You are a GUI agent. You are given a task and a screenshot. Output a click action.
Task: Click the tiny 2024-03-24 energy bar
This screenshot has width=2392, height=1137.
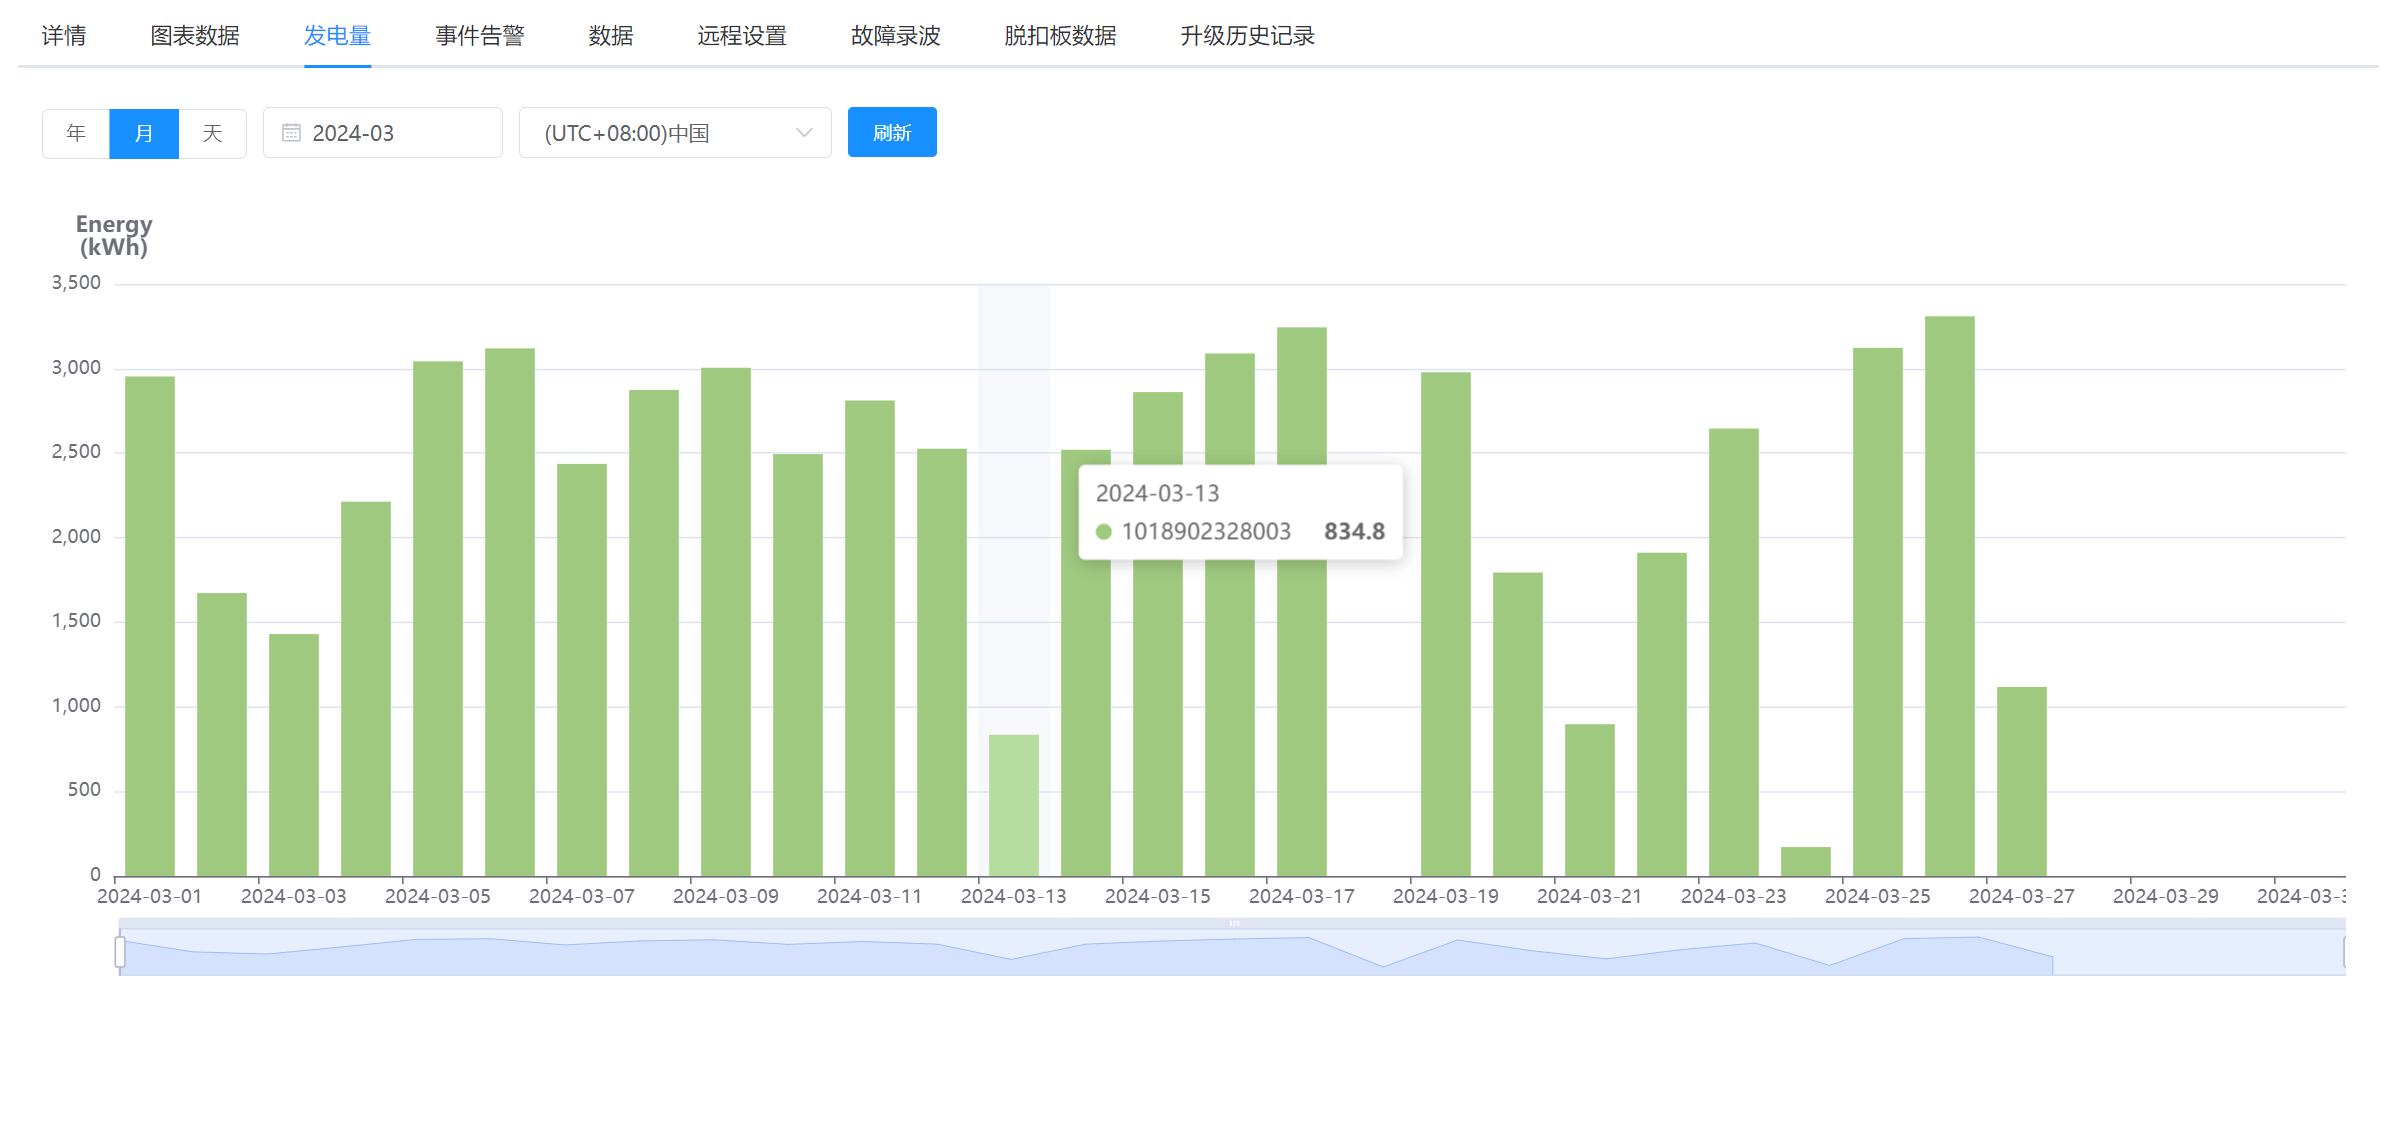1806,862
